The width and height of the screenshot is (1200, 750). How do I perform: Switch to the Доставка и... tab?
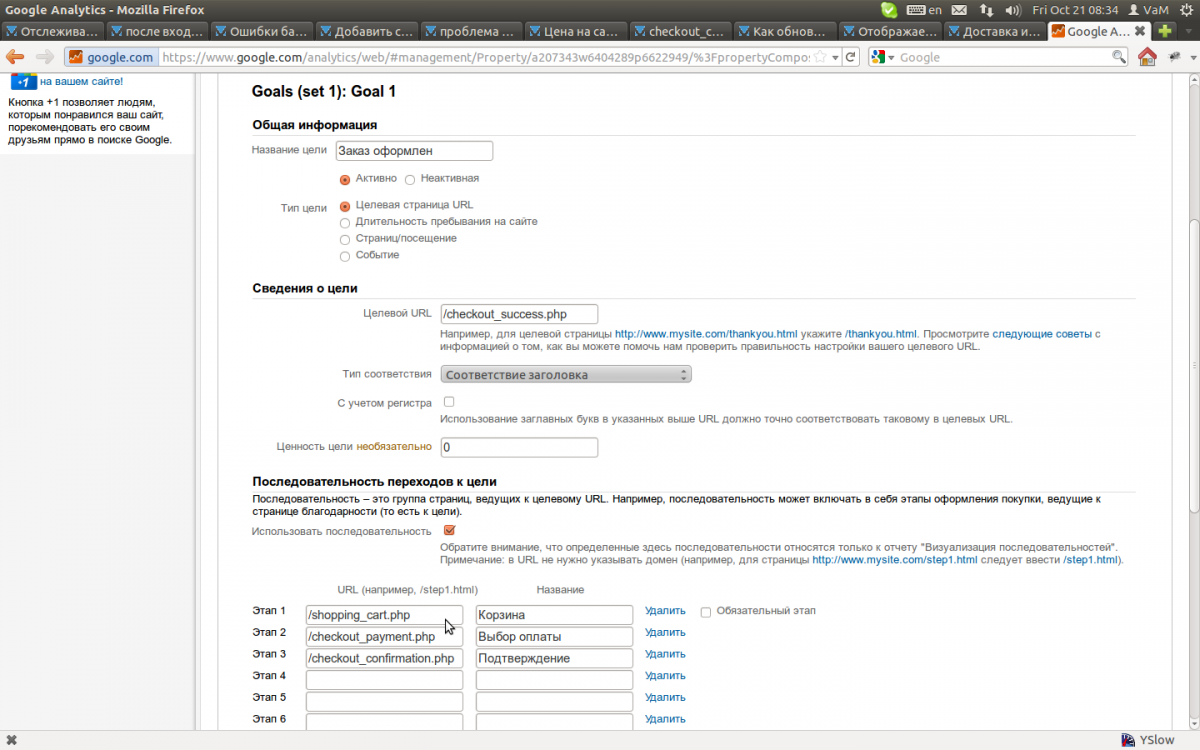(x=995, y=31)
